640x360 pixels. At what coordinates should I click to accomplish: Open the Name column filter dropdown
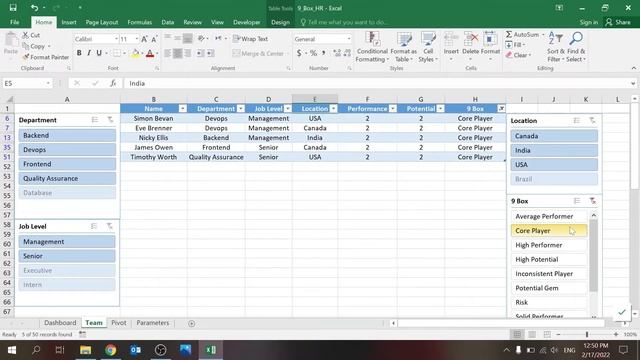tap(182, 109)
